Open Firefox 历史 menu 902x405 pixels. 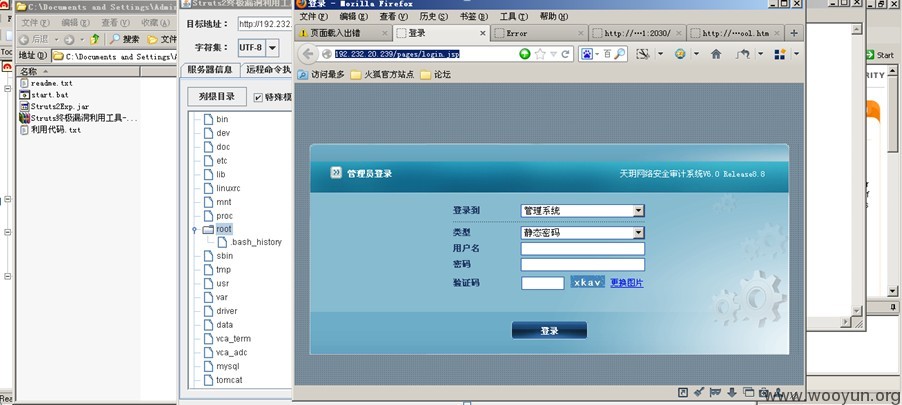[x=434, y=17]
